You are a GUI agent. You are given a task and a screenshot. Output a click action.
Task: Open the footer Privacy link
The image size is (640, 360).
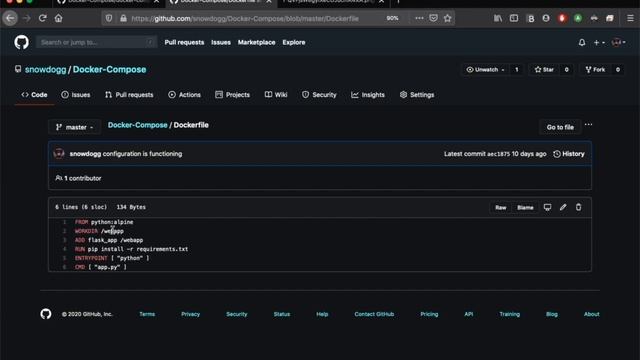coord(191,314)
